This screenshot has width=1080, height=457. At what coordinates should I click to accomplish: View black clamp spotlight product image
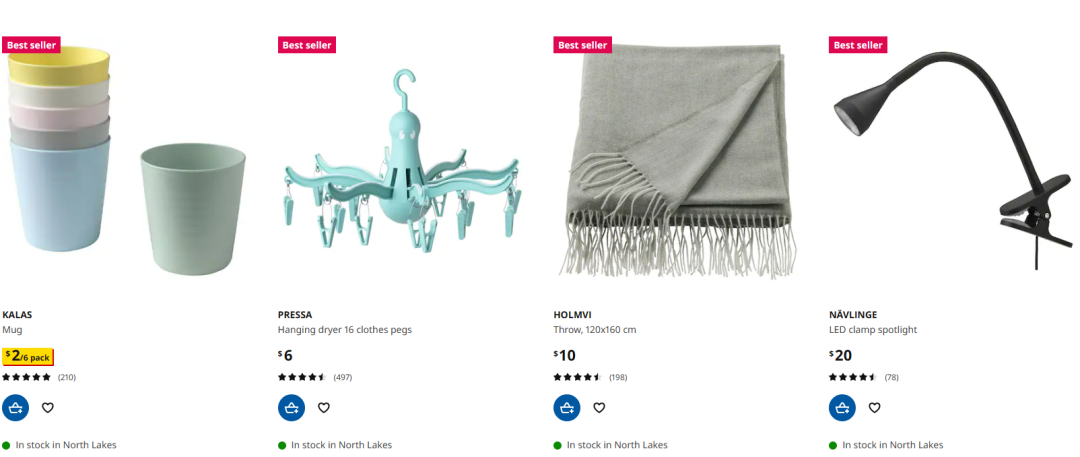pos(951,162)
